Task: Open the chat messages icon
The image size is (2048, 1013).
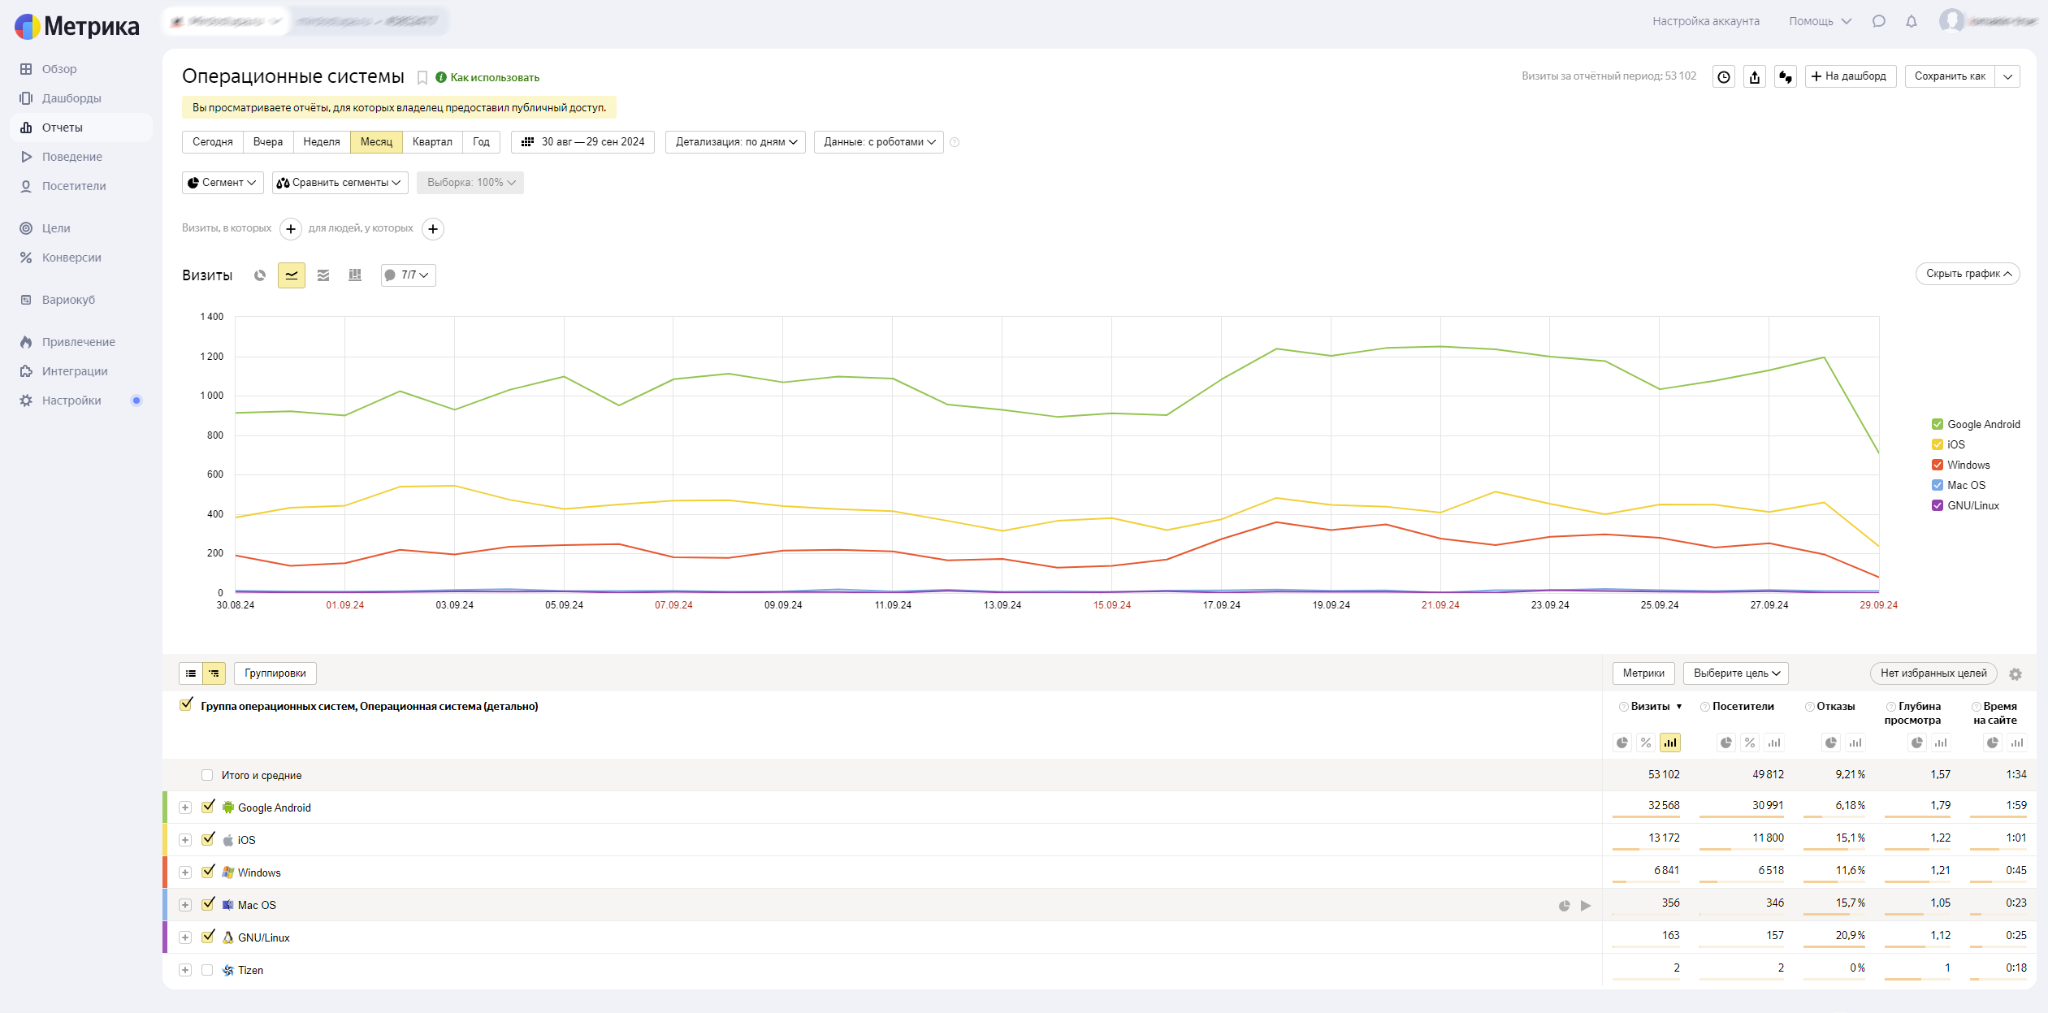Action: tap(1879, 21)
